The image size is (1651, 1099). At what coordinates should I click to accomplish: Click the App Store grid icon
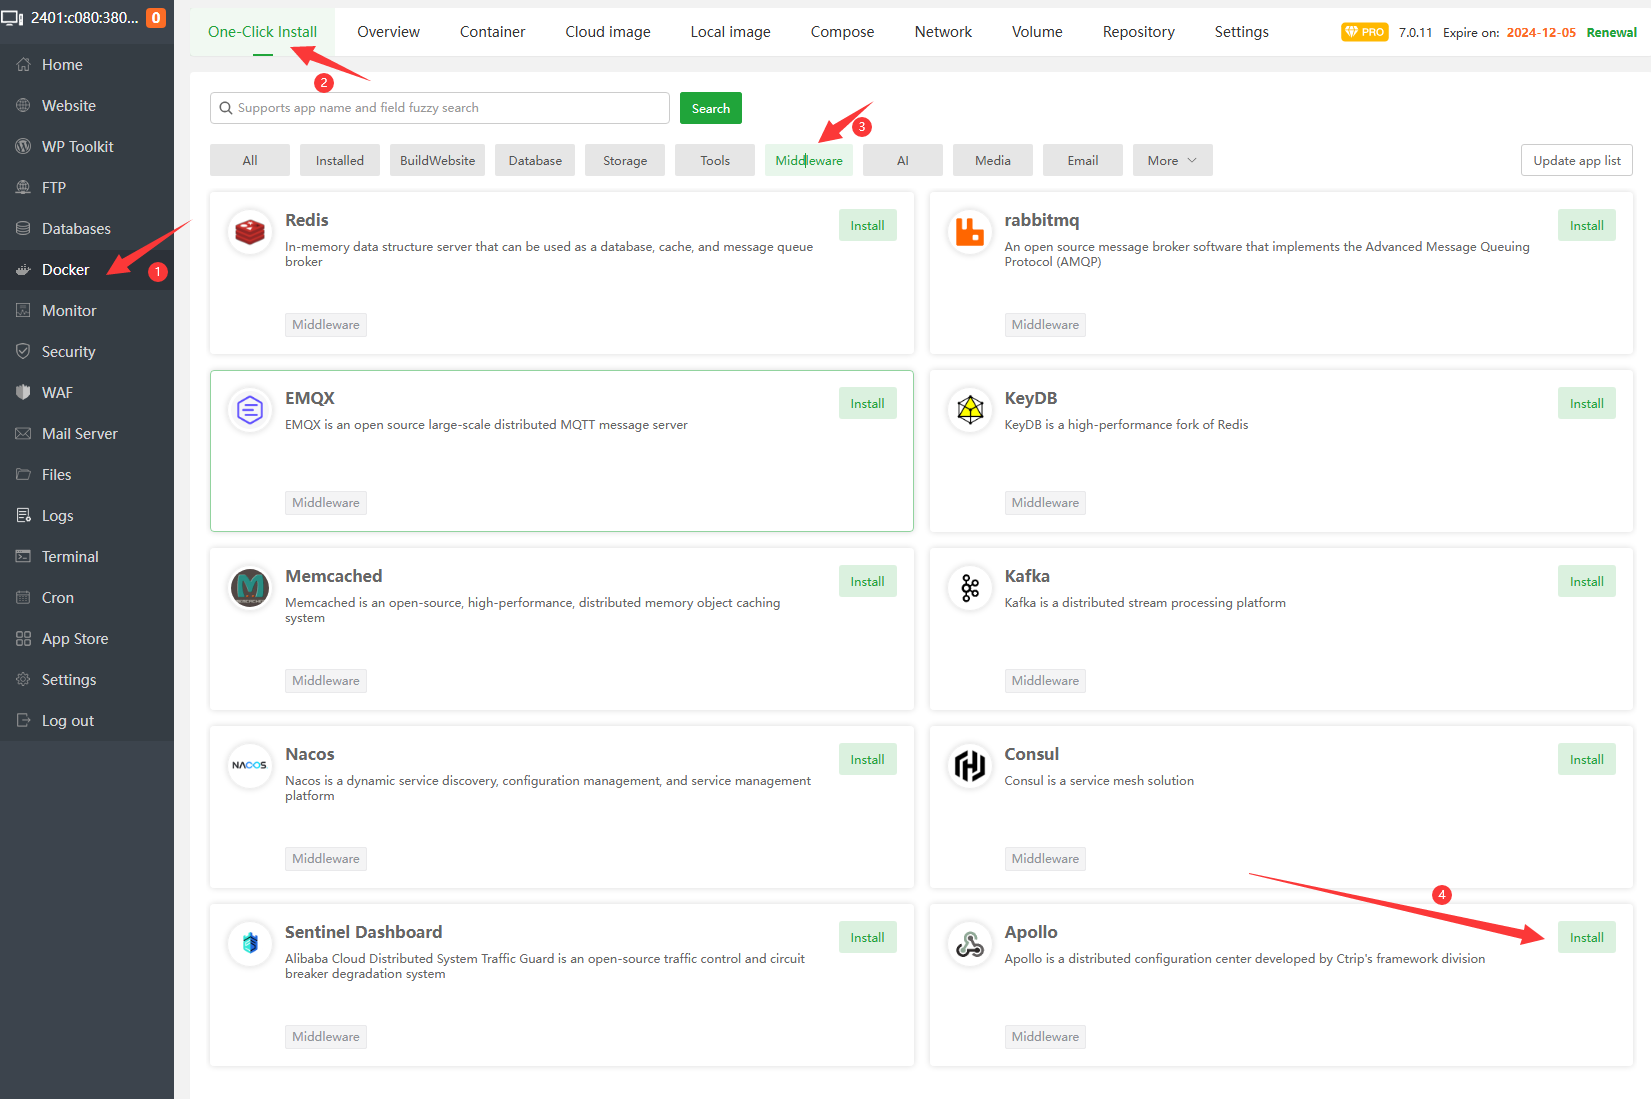click(23, 639)
